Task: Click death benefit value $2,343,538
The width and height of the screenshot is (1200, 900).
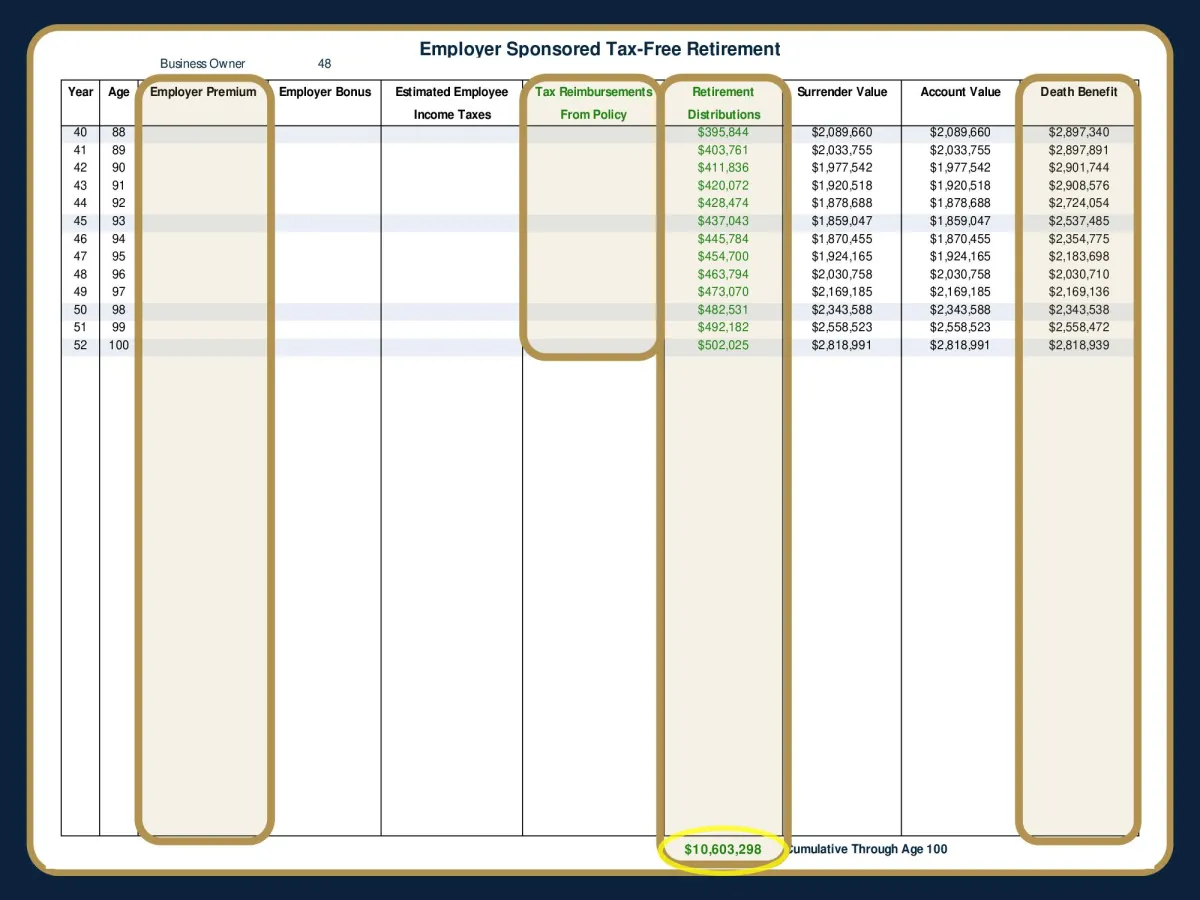Action: click(1079, 310)
